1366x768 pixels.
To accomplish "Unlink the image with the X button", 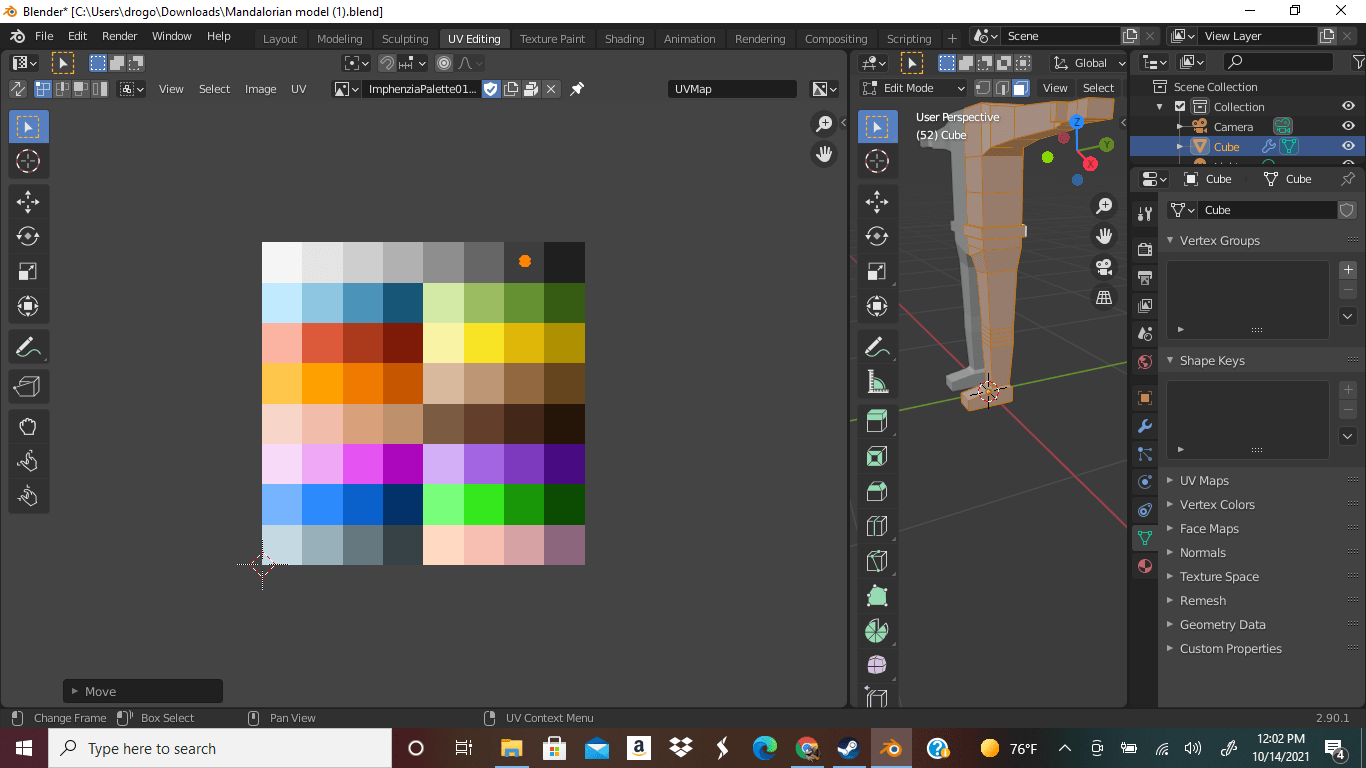I will (x=551, y=88).
